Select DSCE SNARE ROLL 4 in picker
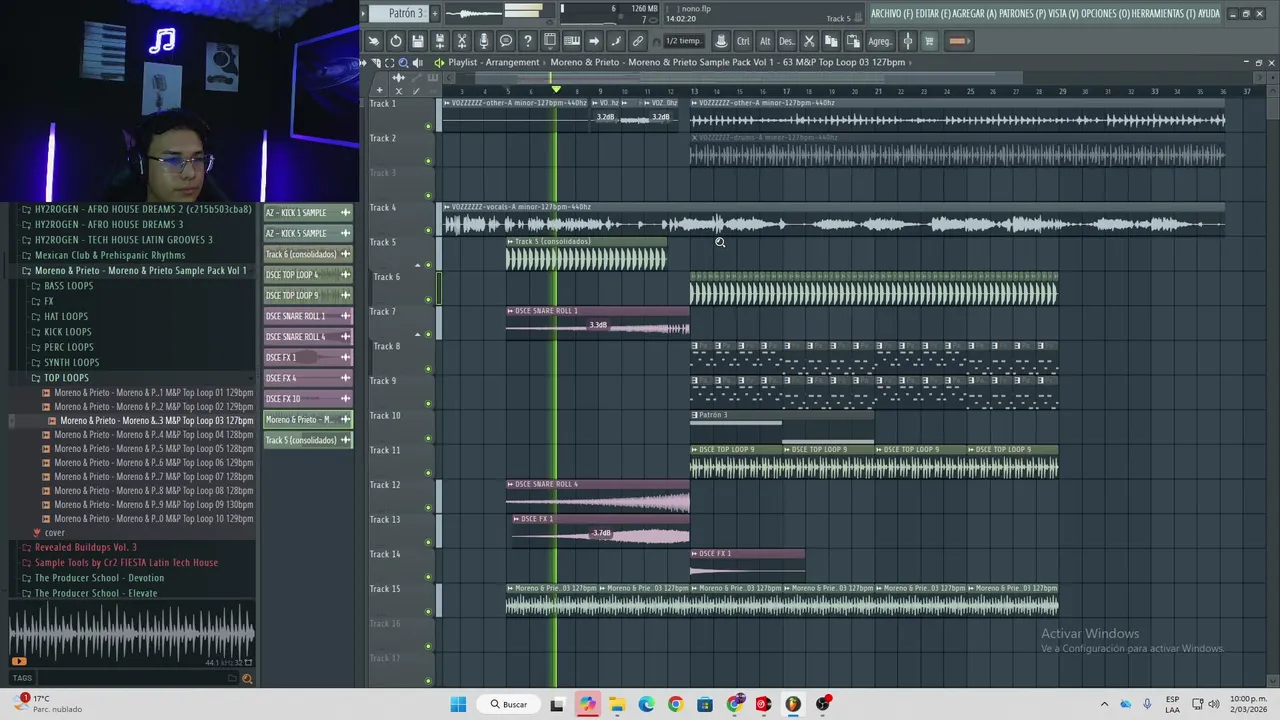Screen dimensions: 1280x720 (x=308, y=337)
